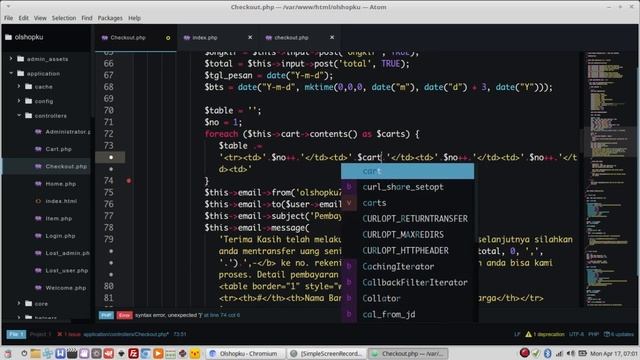Choose the highlighted 'cart' autocomplete suggestion

tap(407, 171)
